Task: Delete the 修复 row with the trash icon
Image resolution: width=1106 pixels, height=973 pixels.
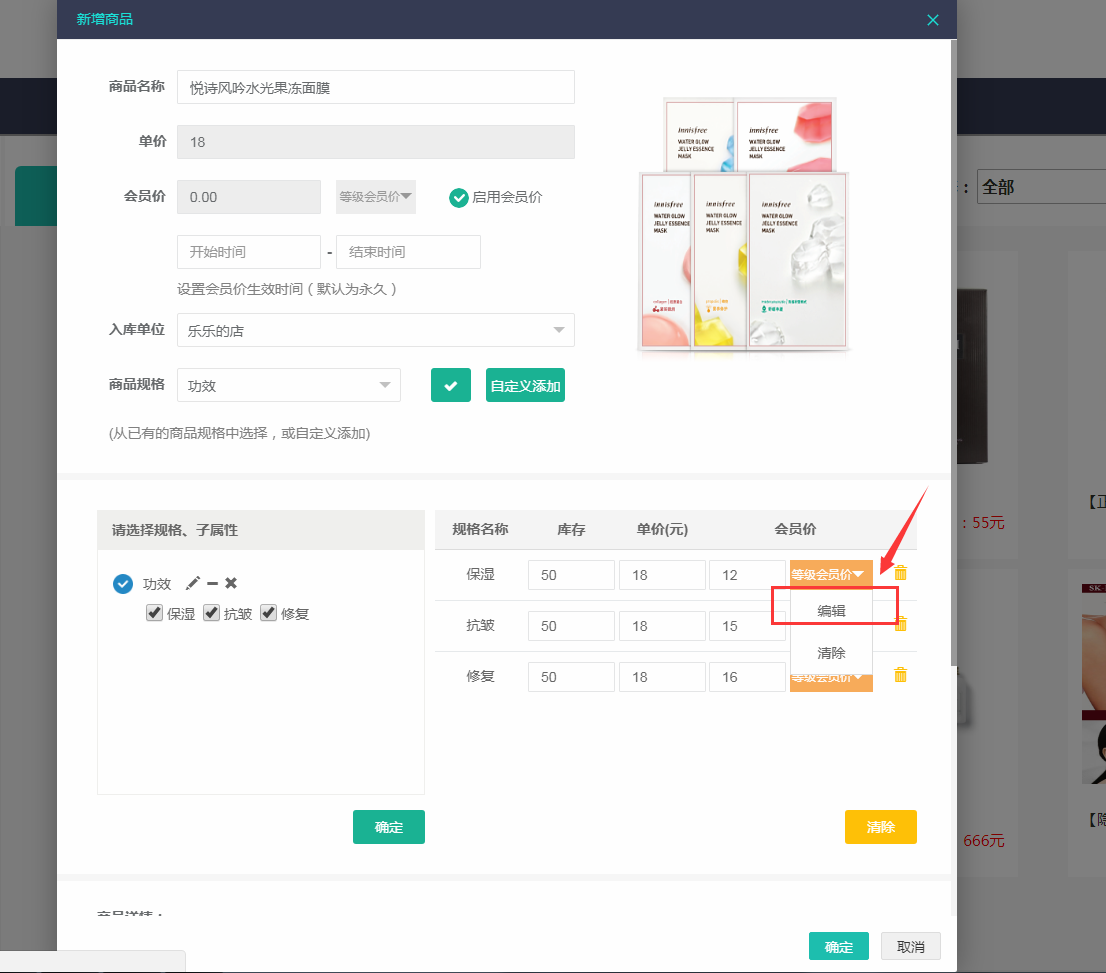Action: pyautogui.click(x=900, y=675)
